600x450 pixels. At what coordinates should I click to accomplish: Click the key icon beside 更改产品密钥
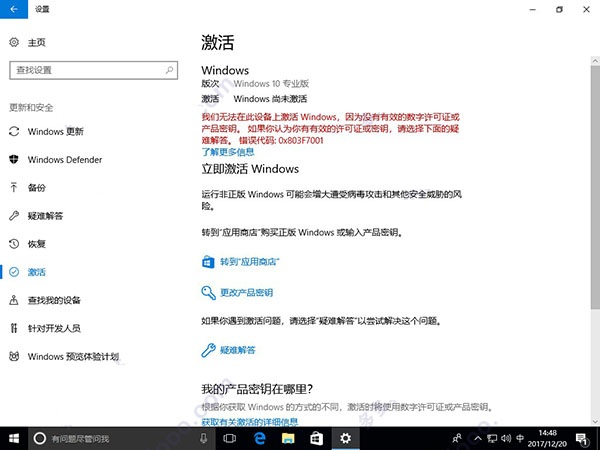209,293
